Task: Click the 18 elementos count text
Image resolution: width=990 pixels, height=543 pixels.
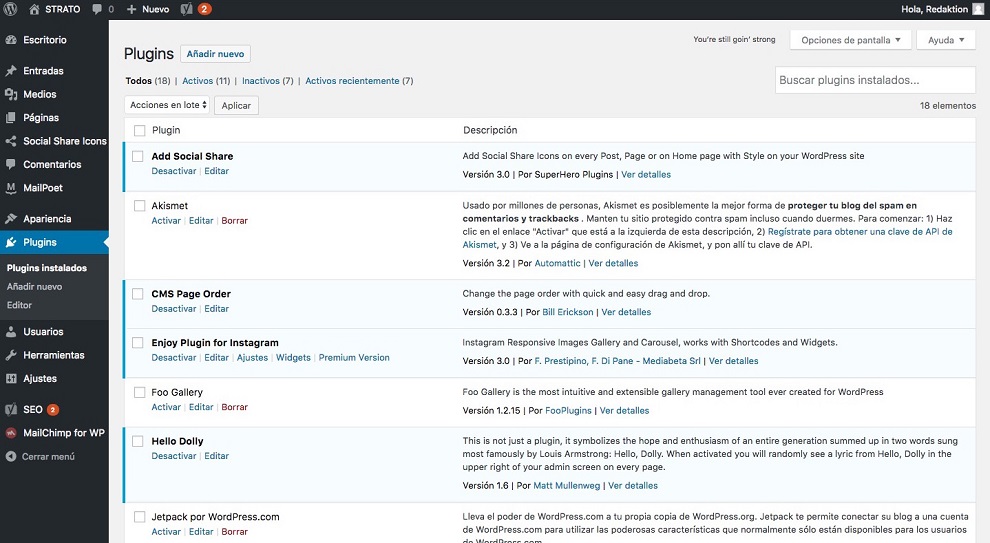Action: [948, 105]
